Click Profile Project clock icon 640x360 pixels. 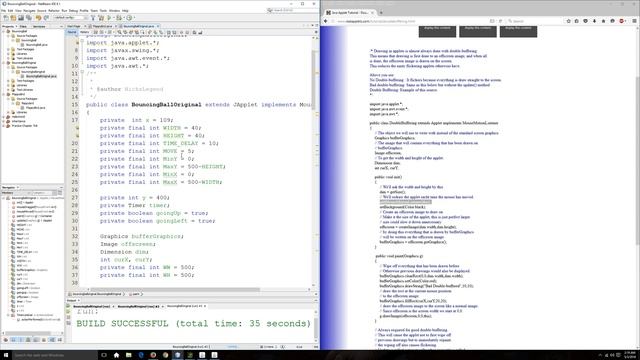pos(129,18)
